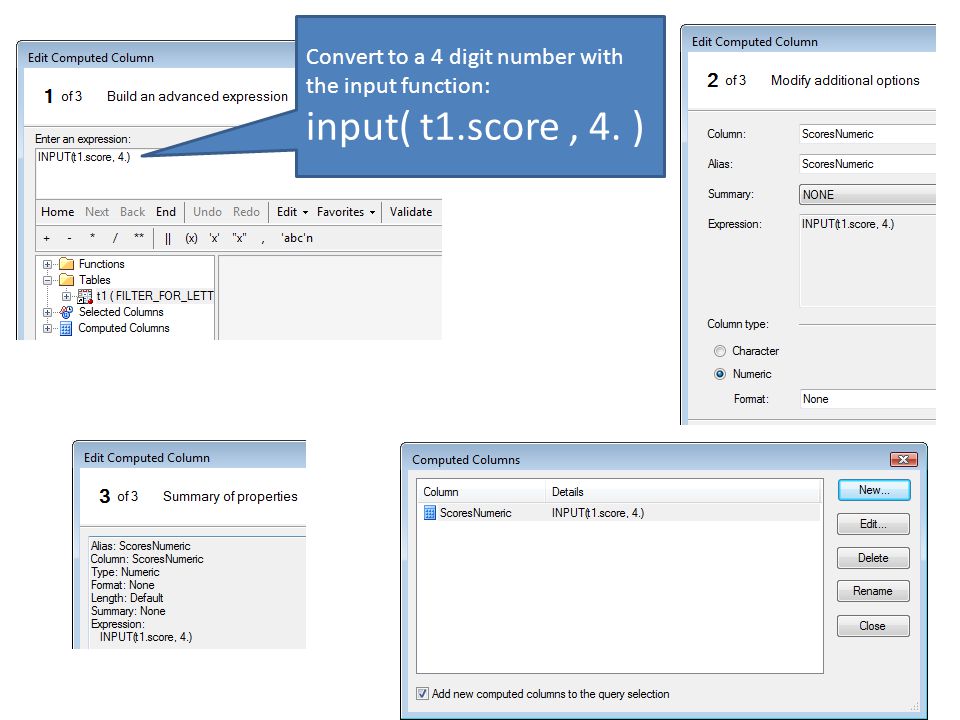Insert the multiply asterisk operator

pyautogui.click(x=92, y=238)
